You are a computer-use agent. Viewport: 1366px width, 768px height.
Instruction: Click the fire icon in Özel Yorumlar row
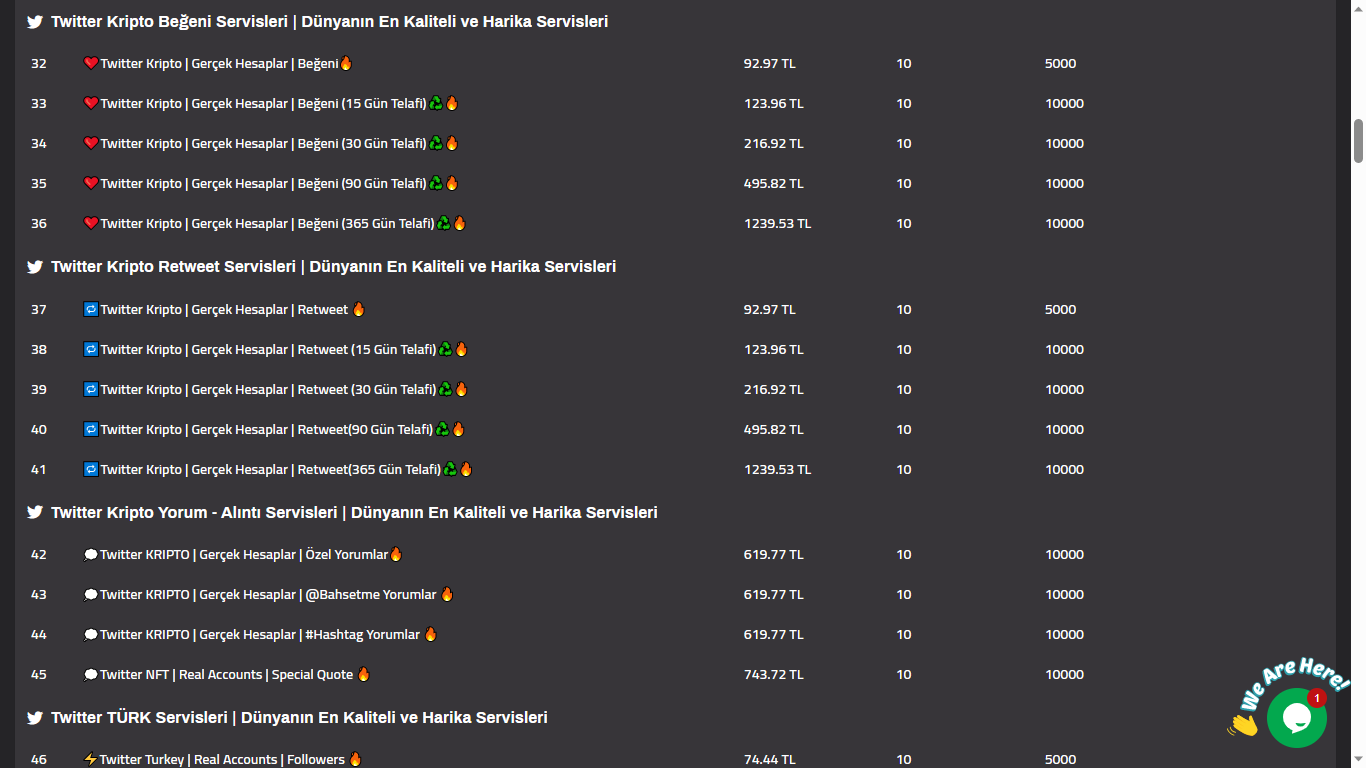[396, 554]
